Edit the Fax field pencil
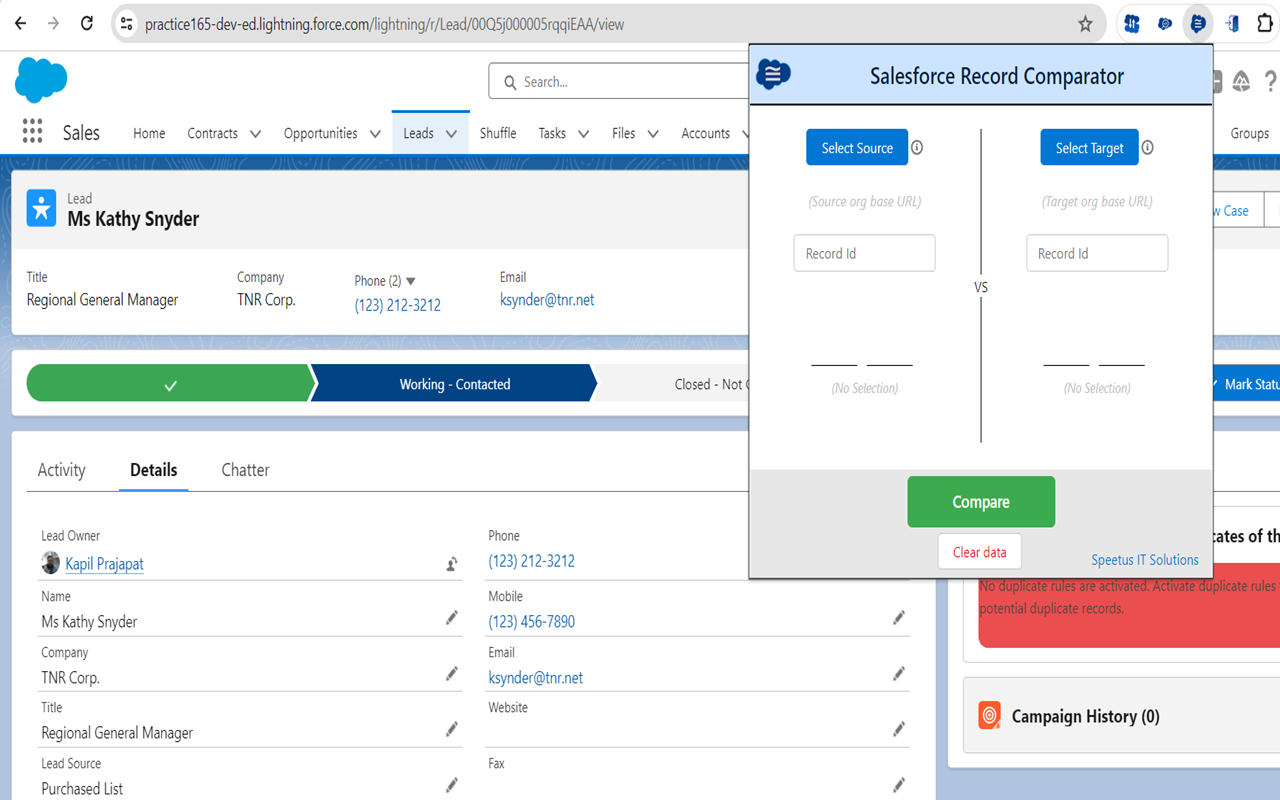This screenshot has width=1280, height=800. [899, 785]
